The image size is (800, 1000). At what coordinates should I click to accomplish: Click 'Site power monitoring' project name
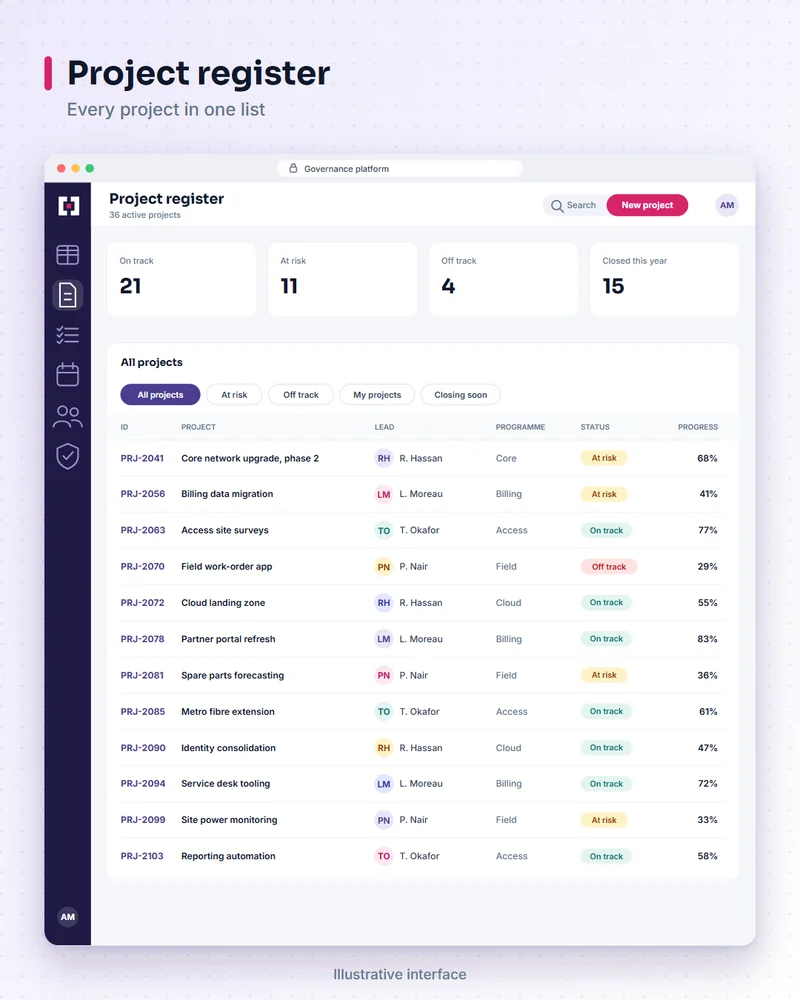229,820
